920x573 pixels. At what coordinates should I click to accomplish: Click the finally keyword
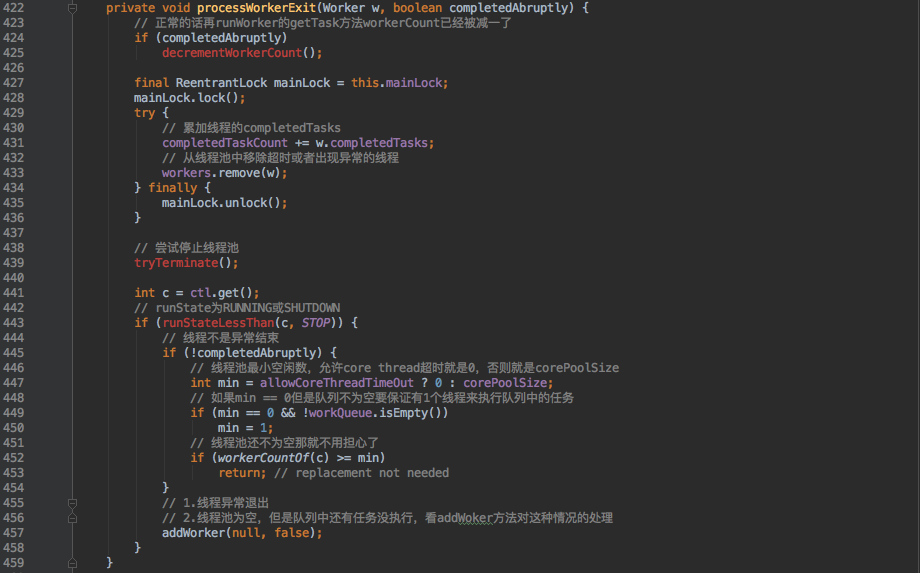click(x=172, y=188)
